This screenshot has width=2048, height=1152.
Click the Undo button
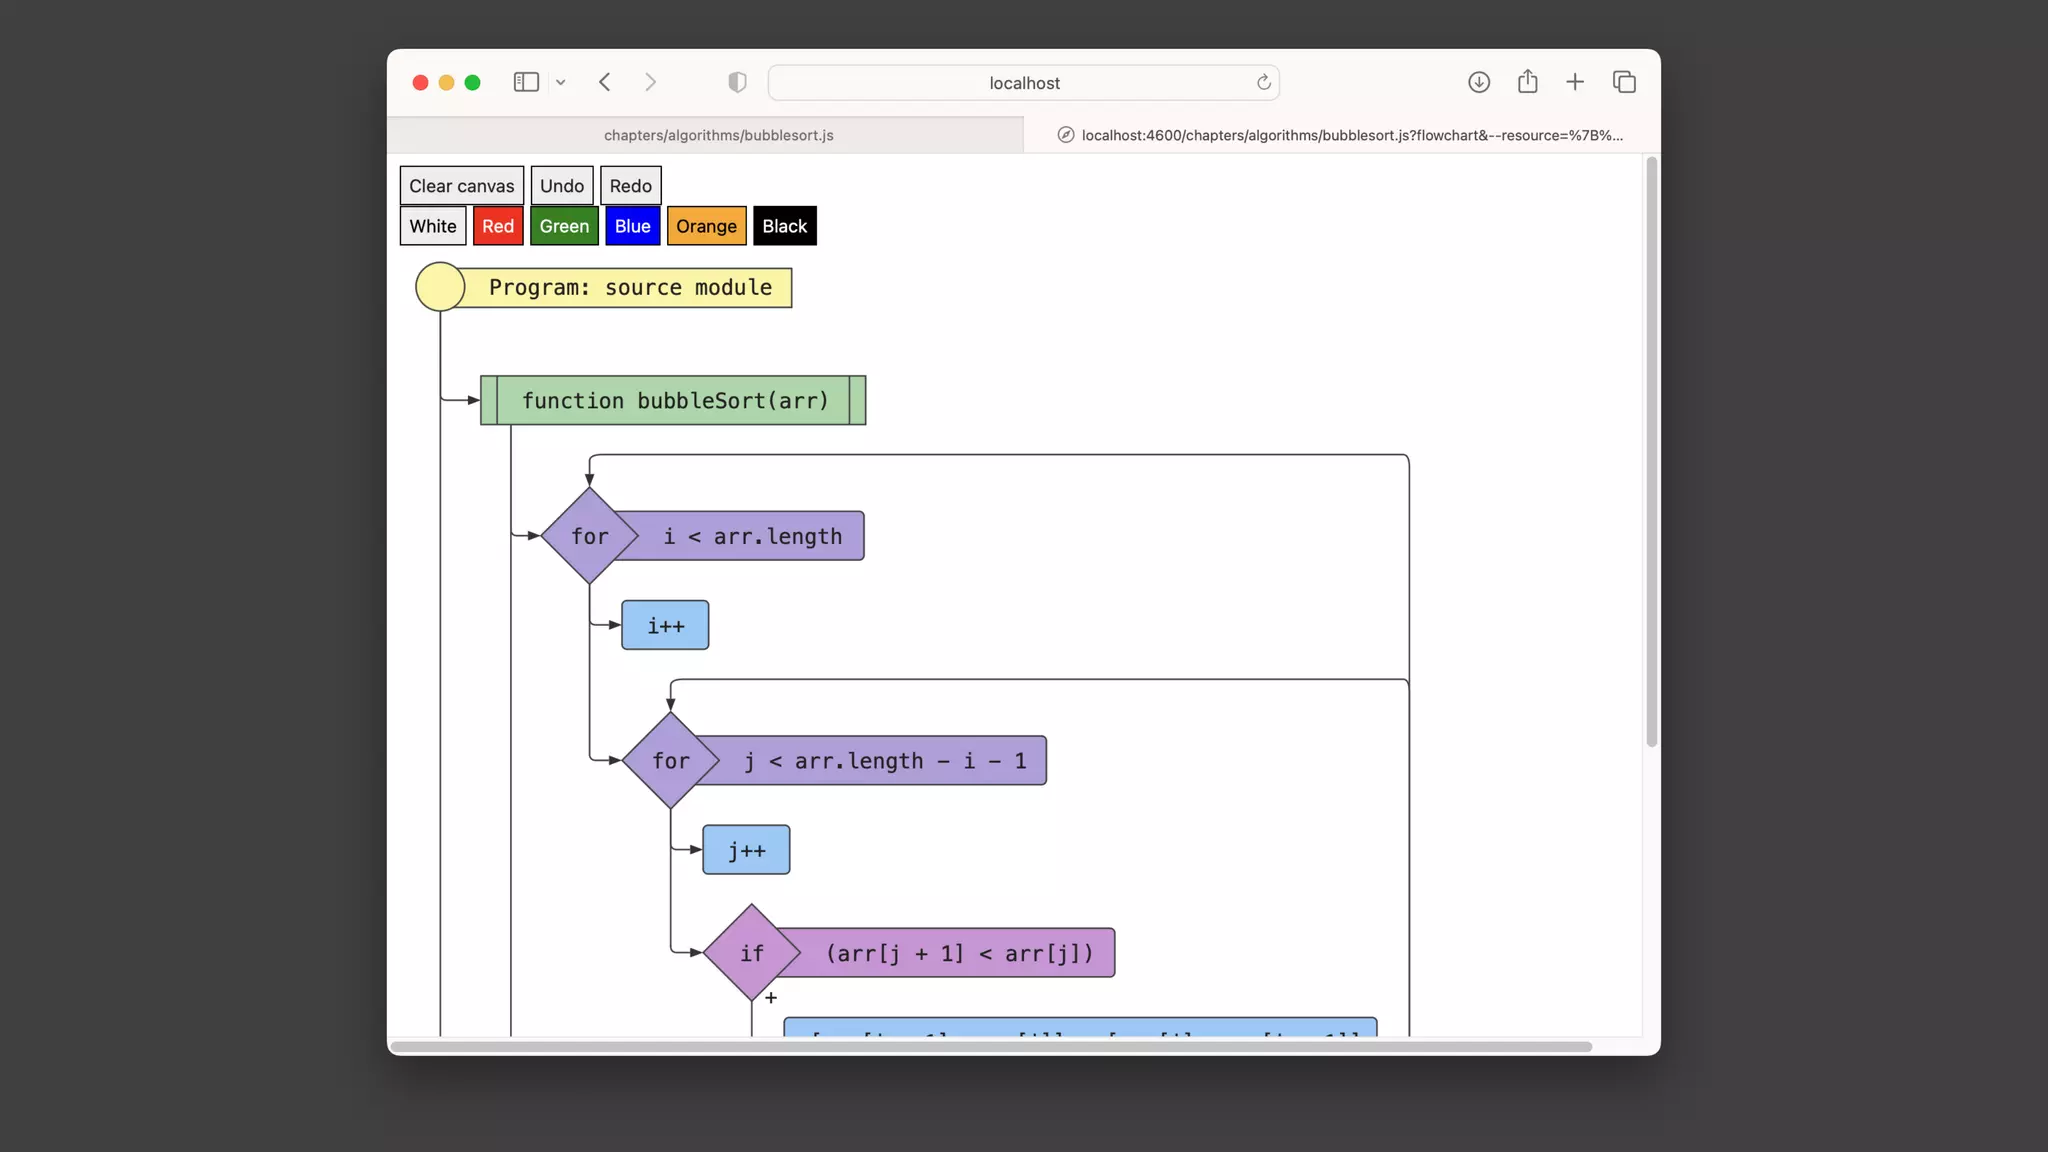pyautogui.click(x=562, y=186)
